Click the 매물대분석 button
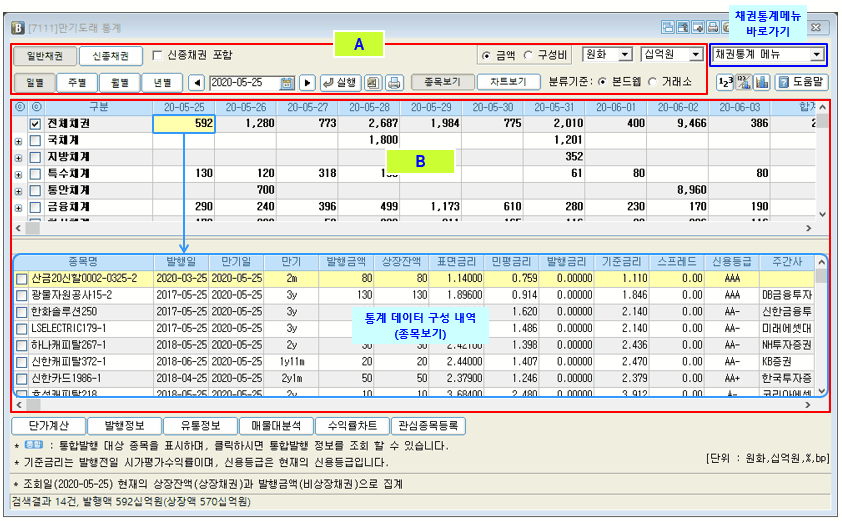 click(x=276, y=426)
